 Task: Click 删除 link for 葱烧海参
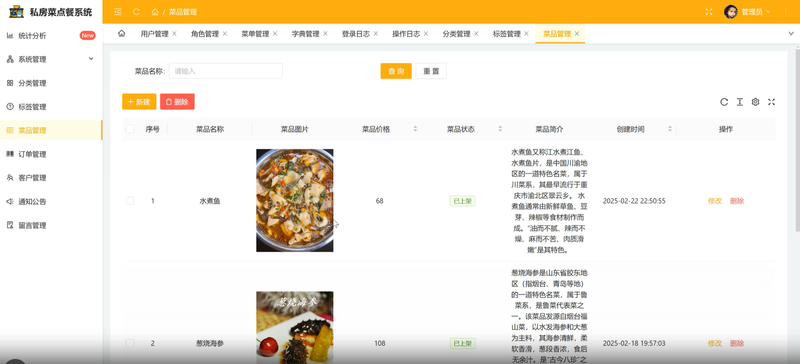[737, 343]
